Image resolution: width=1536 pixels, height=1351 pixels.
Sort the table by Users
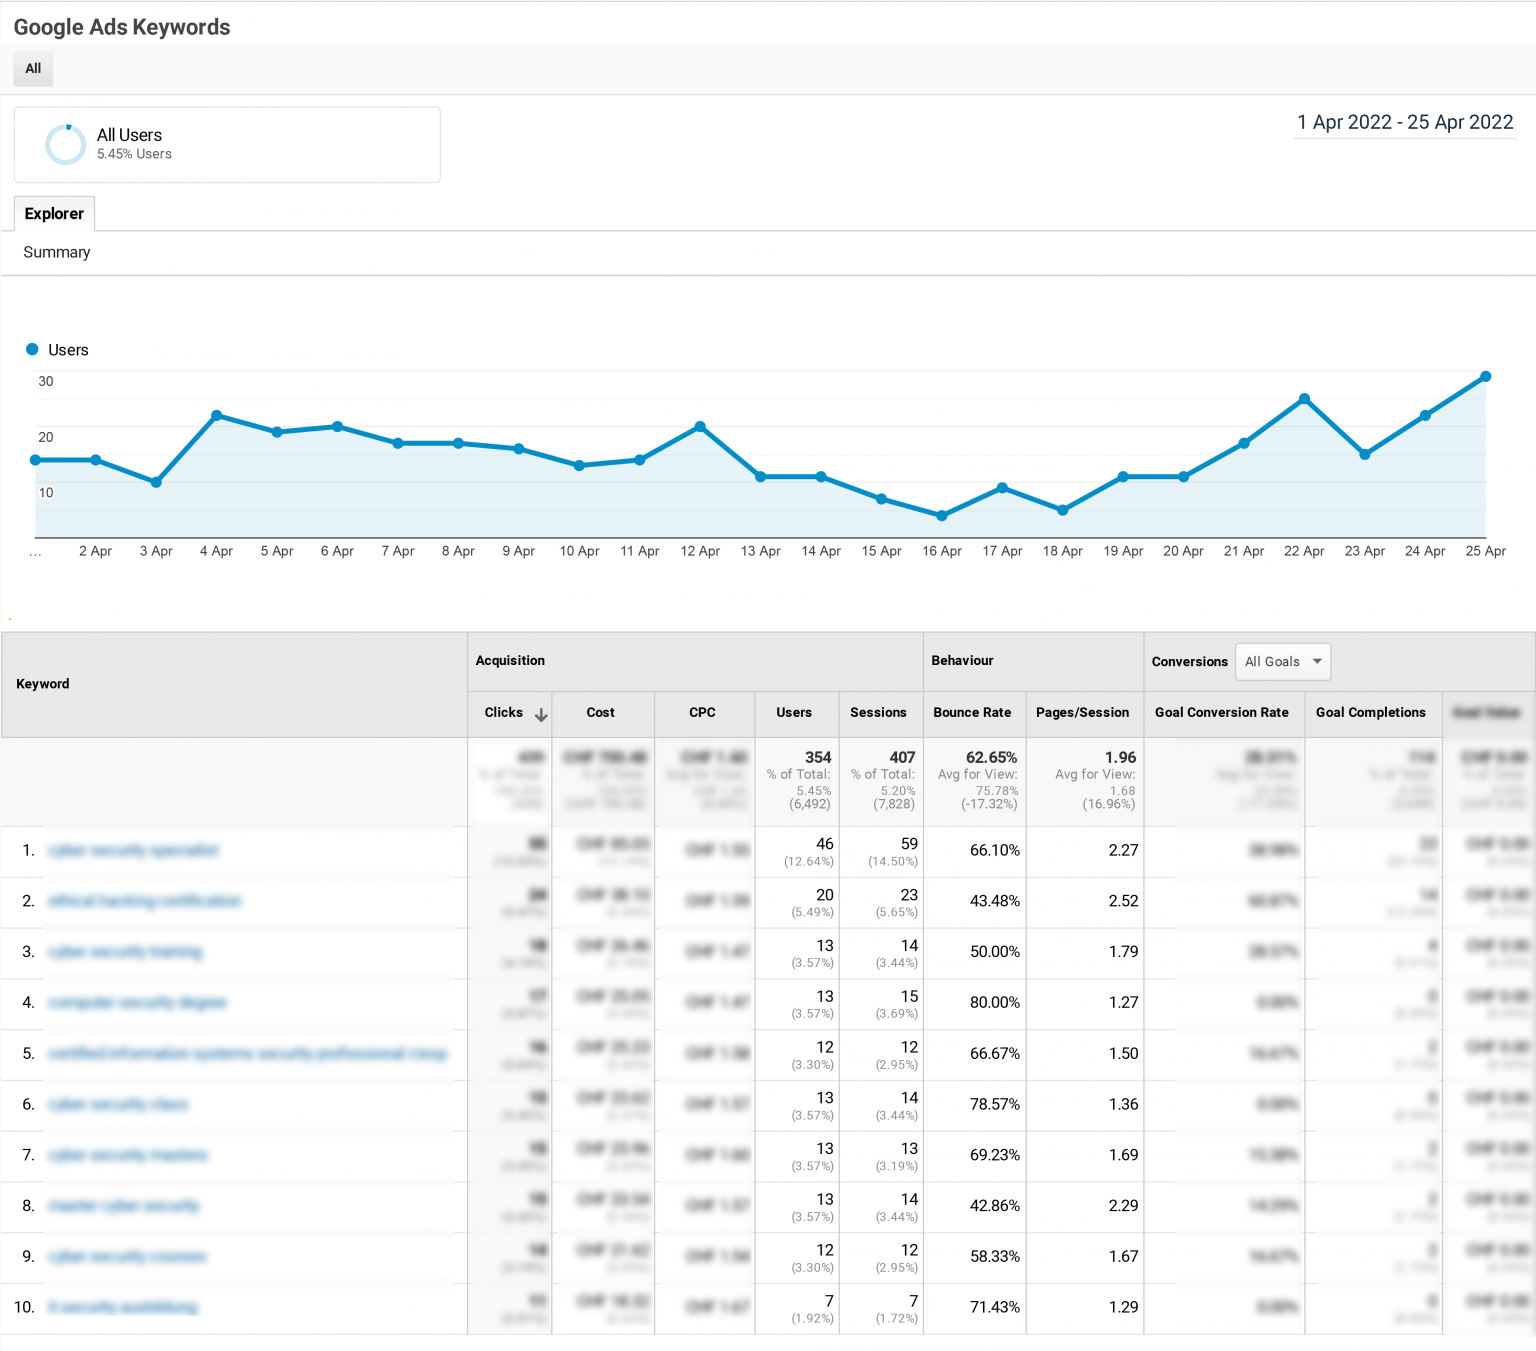click(x=794, y=713)
